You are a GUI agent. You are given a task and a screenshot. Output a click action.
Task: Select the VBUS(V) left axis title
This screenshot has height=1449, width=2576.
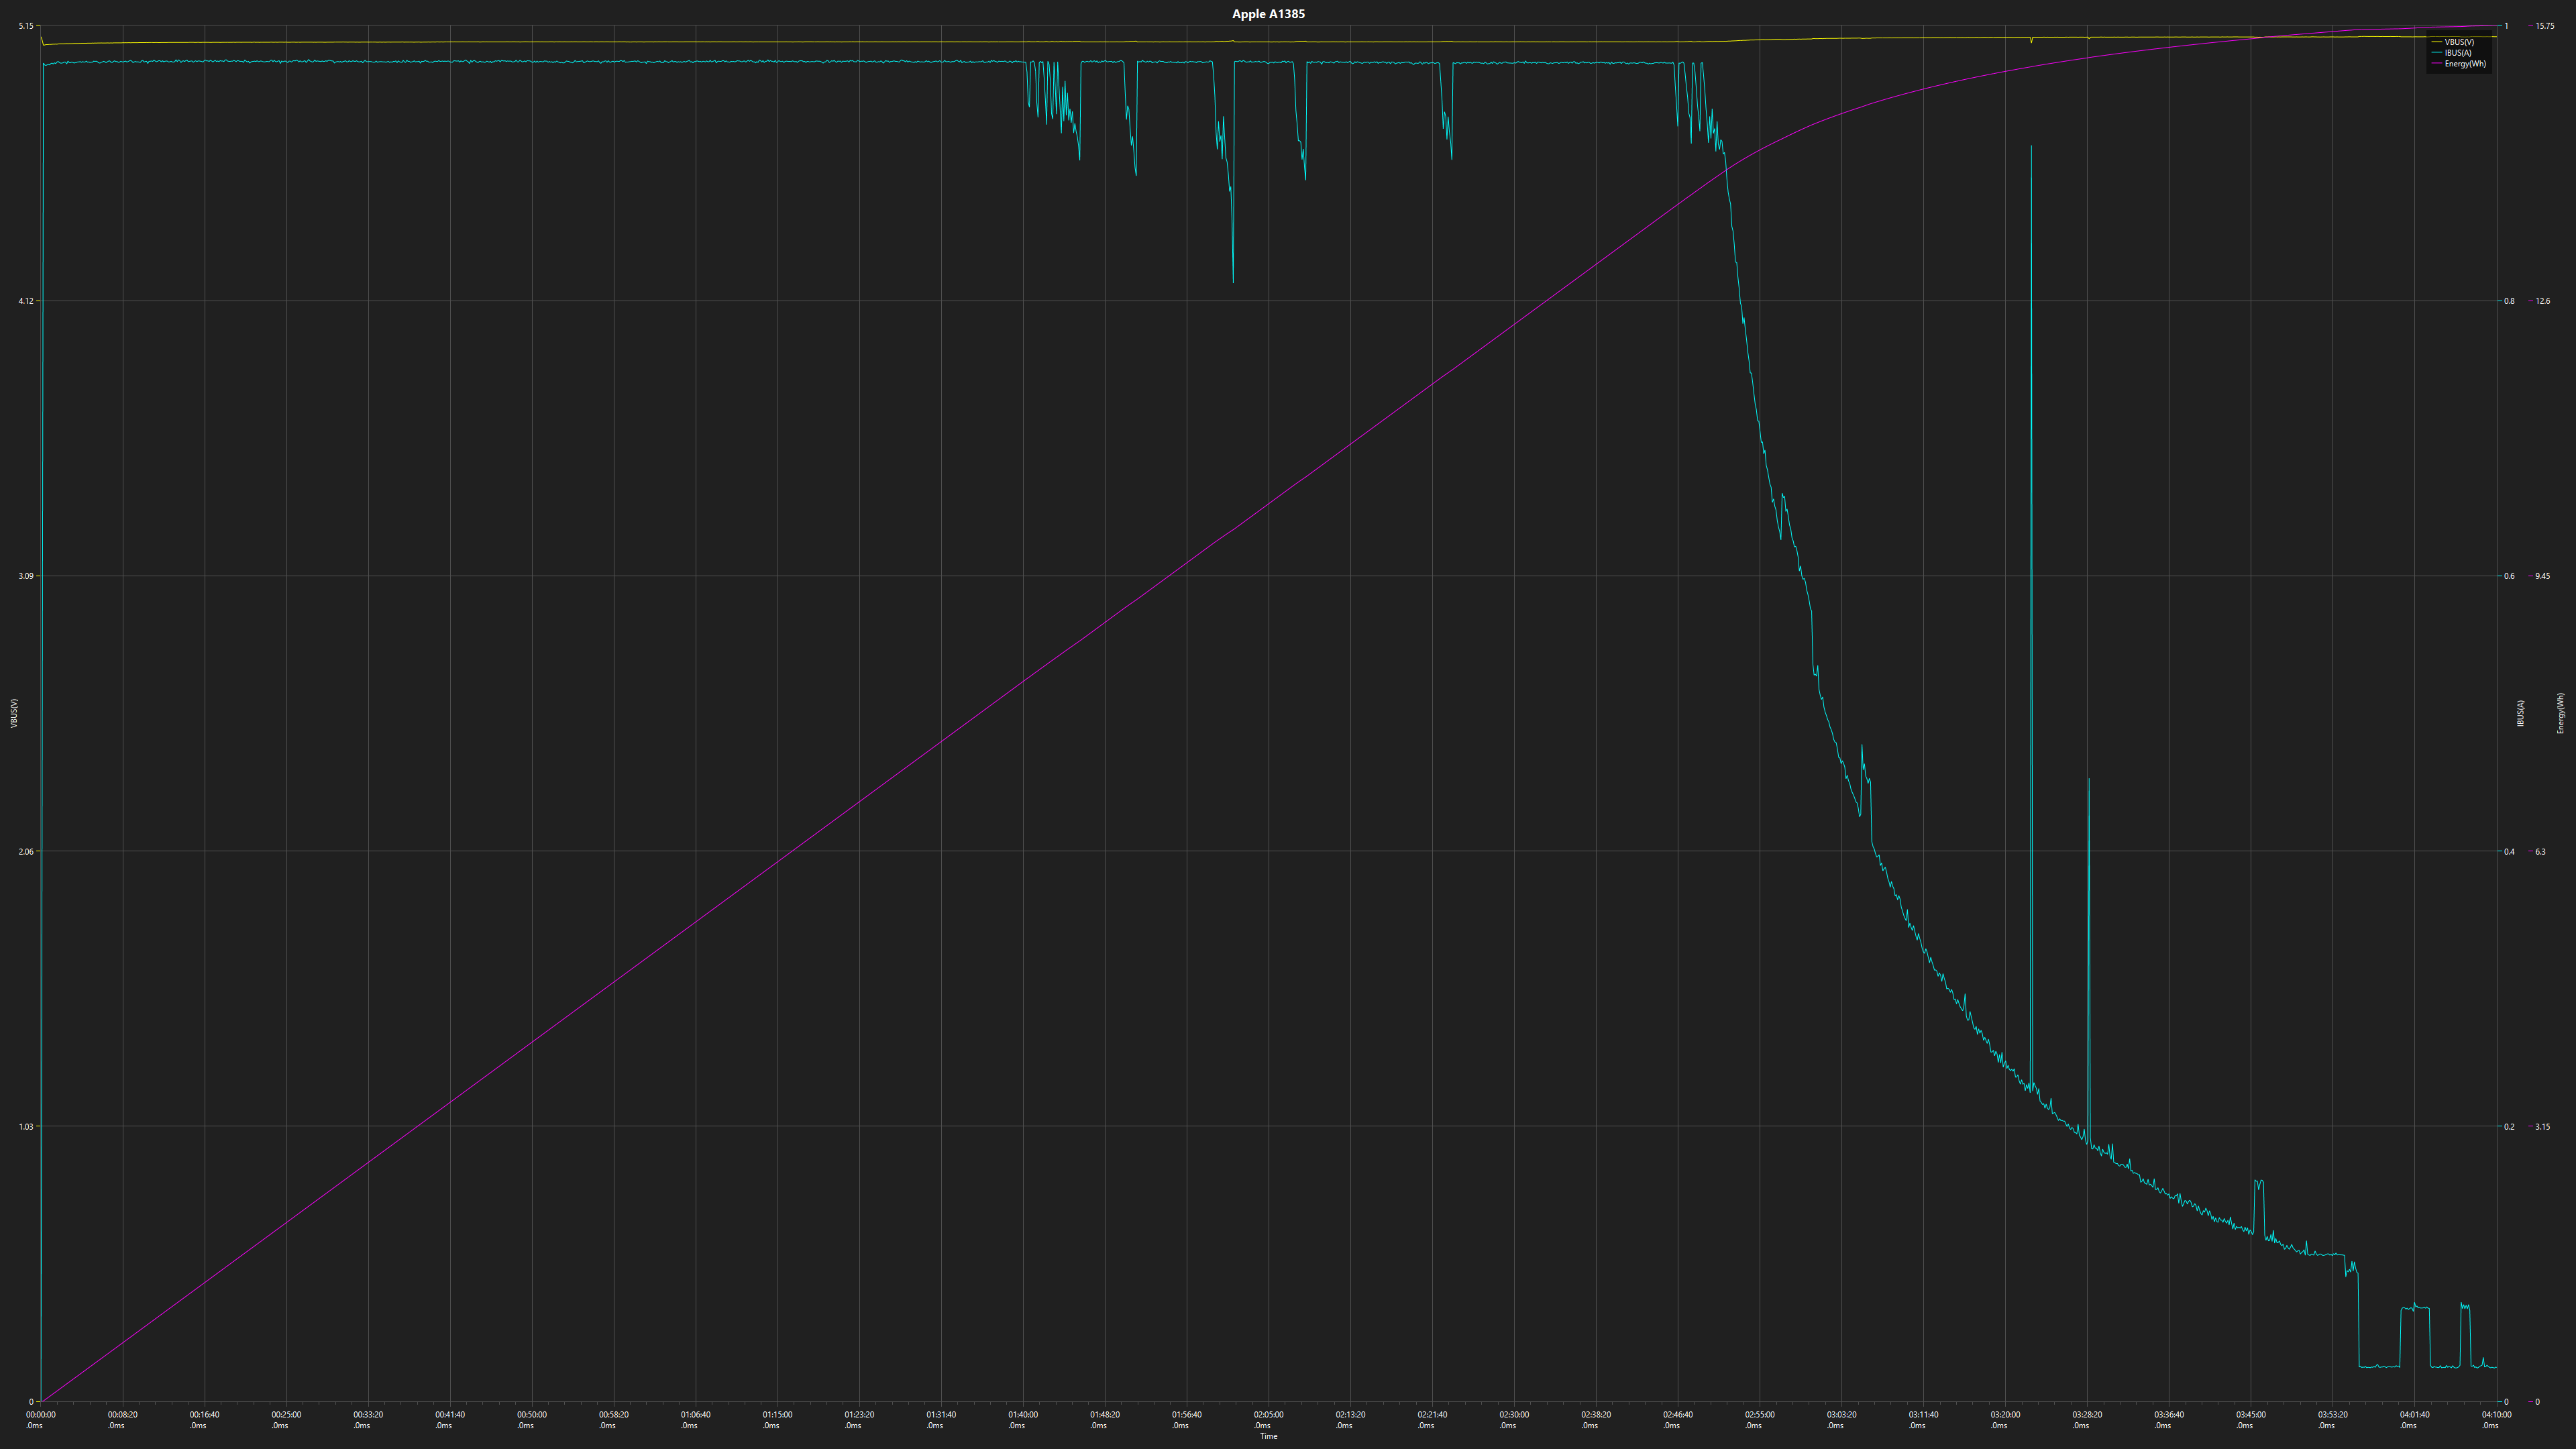14,713
